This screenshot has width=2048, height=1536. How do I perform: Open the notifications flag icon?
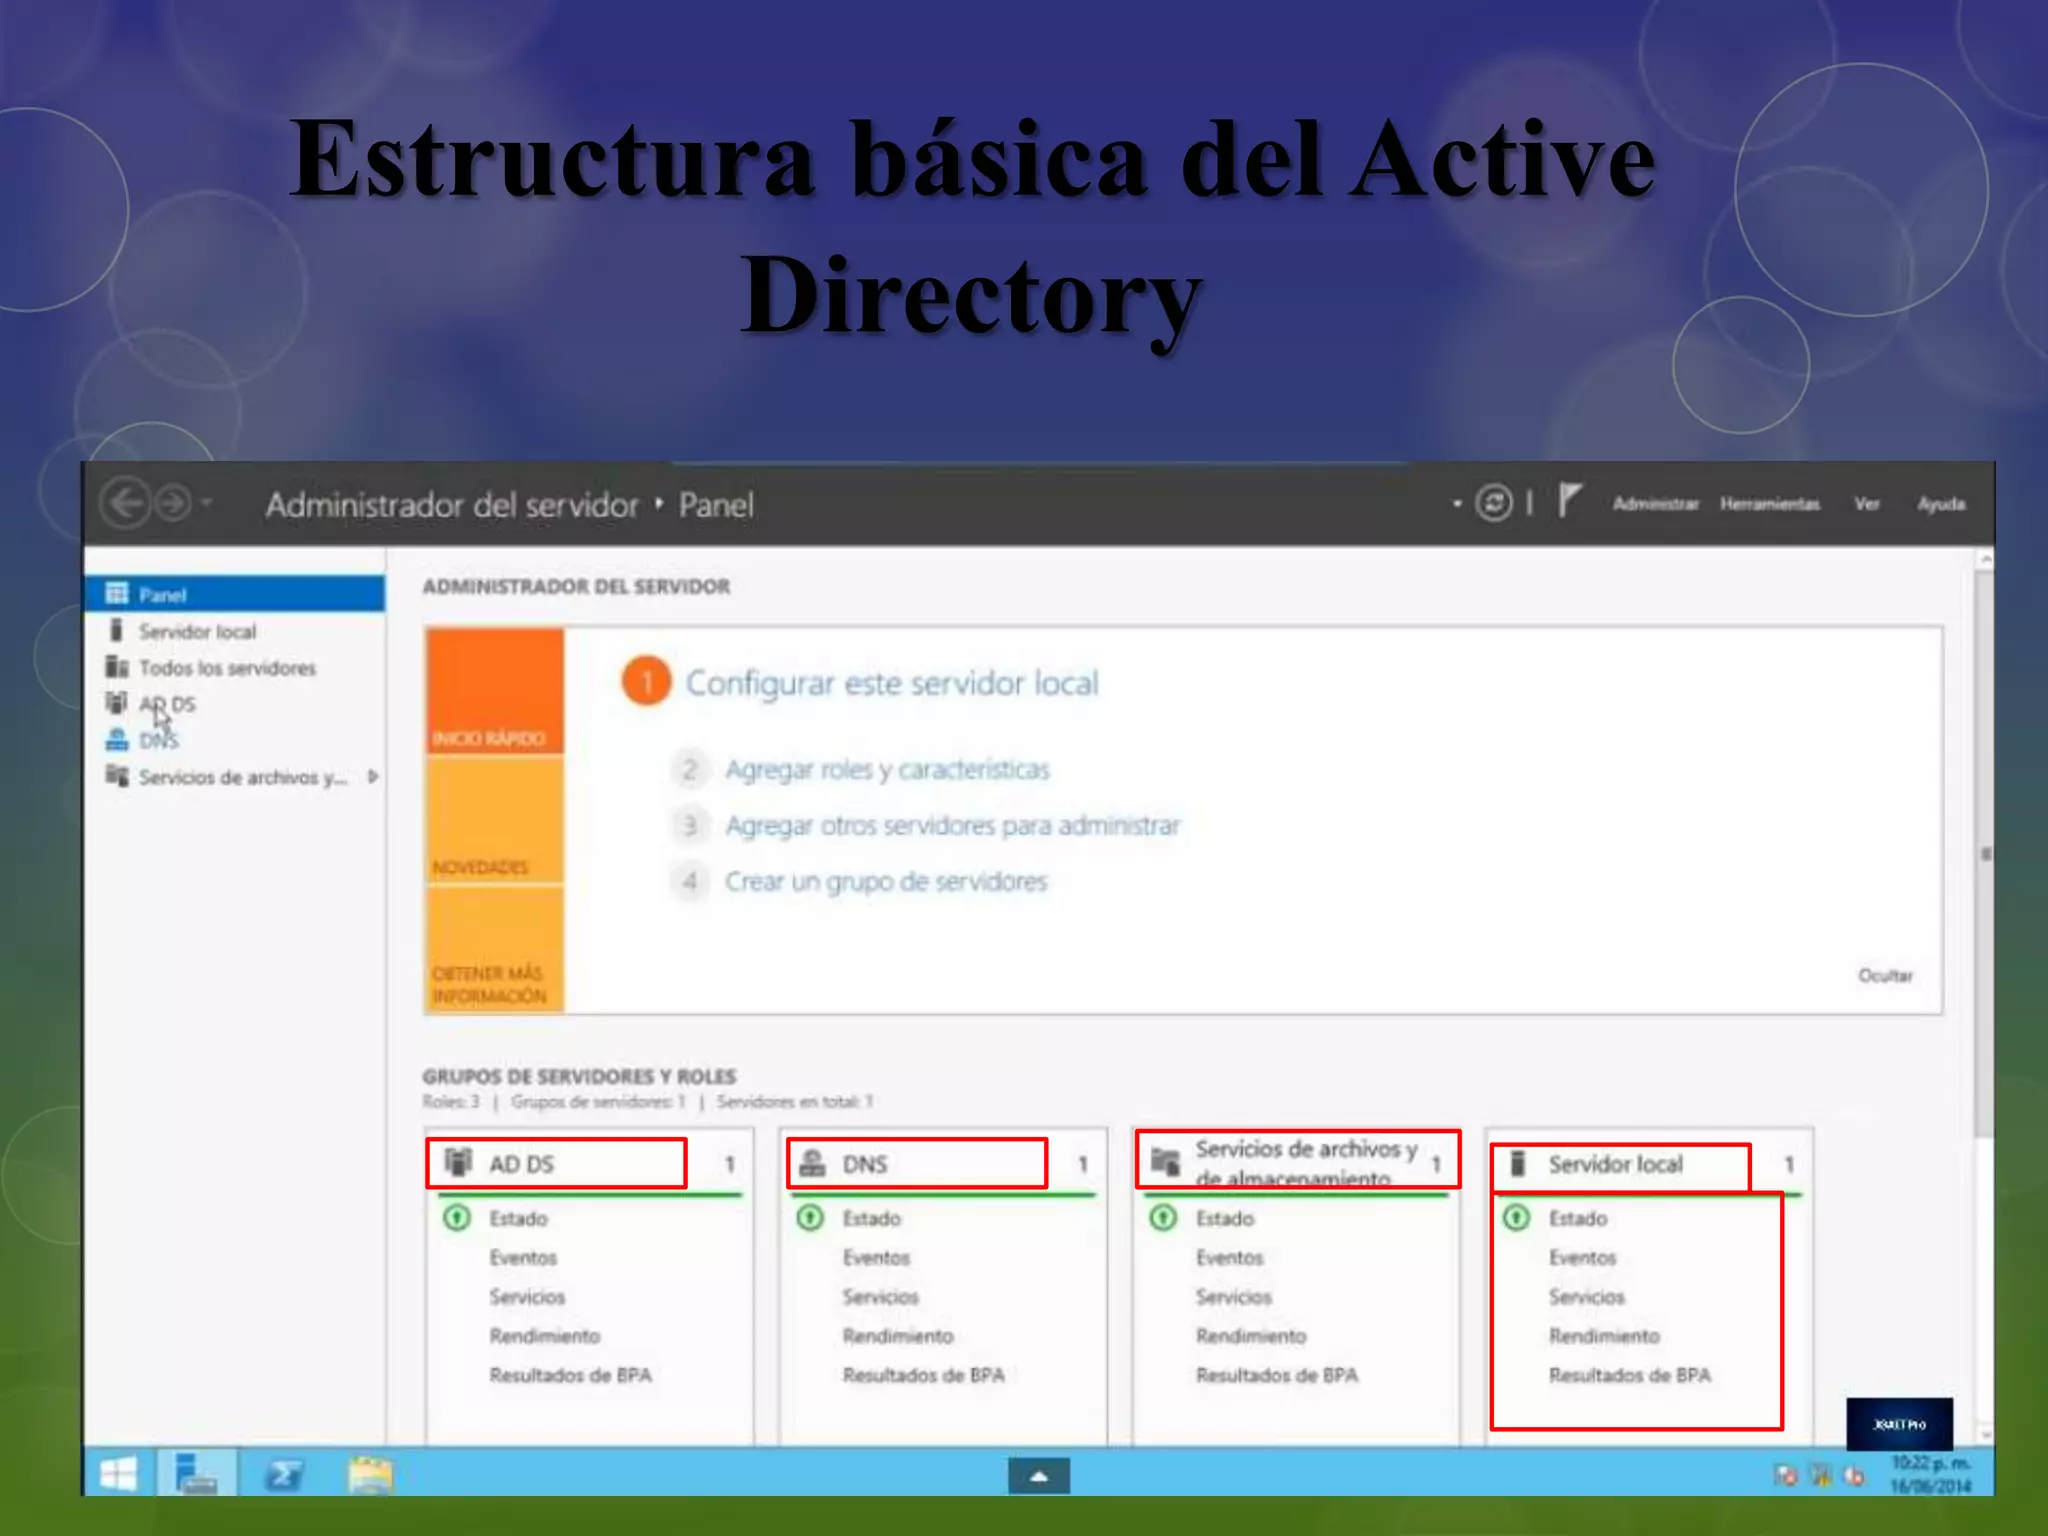[x=1569, y=500]
